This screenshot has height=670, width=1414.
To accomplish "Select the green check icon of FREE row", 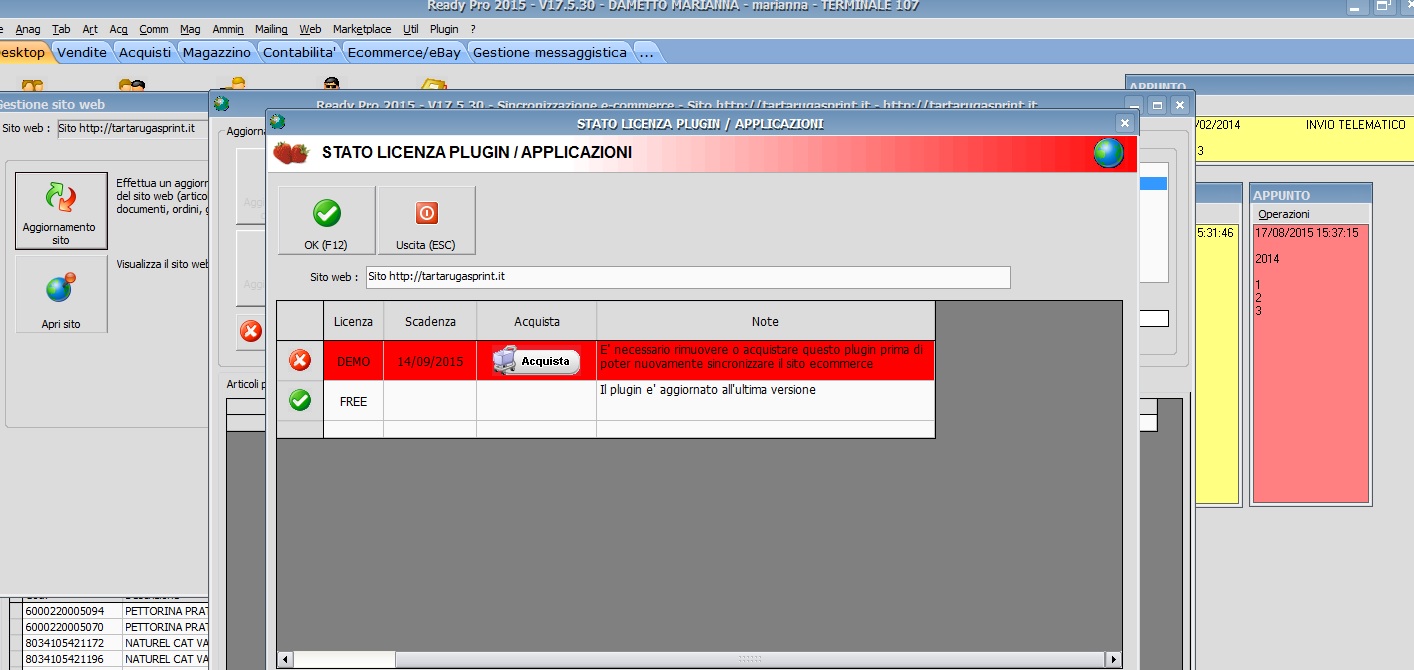I will 300,400.
